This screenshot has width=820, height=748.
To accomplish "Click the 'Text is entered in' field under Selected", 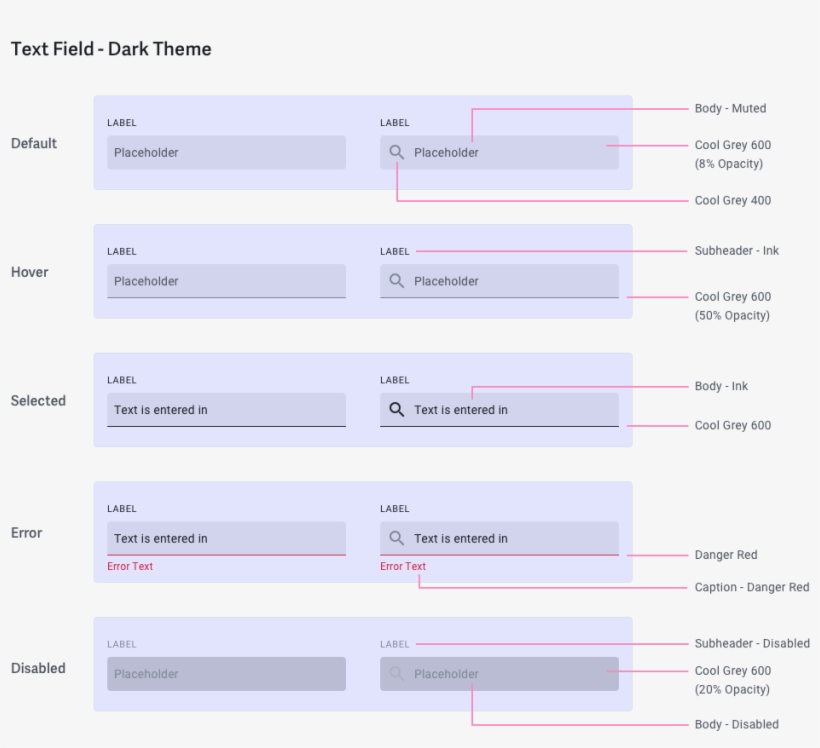I will (x=226, y=409).
